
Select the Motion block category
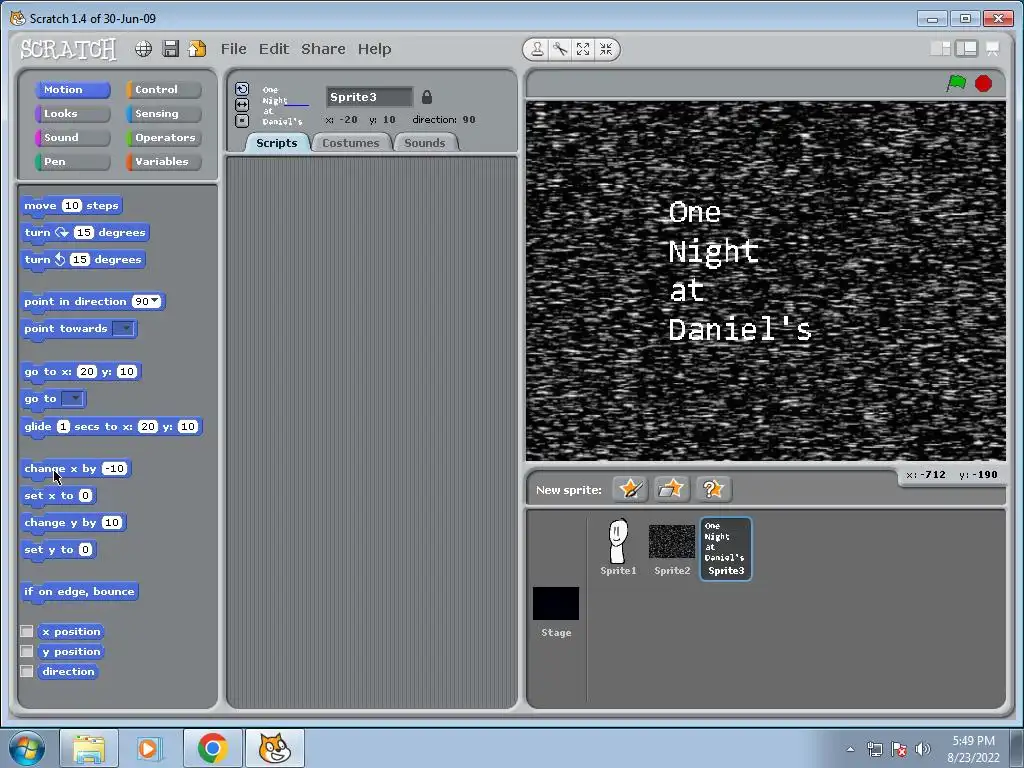(x=72, y=89)
